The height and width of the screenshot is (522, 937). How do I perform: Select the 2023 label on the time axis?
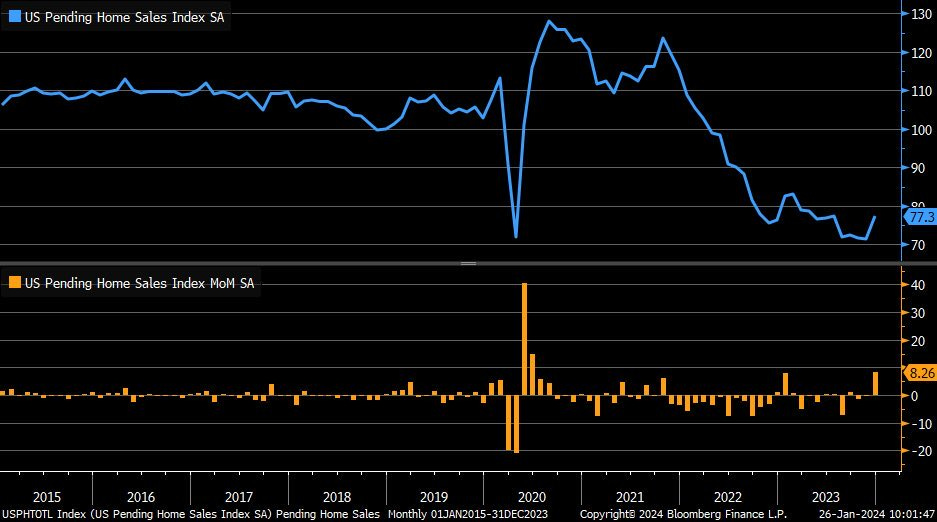tap(825, 497)
